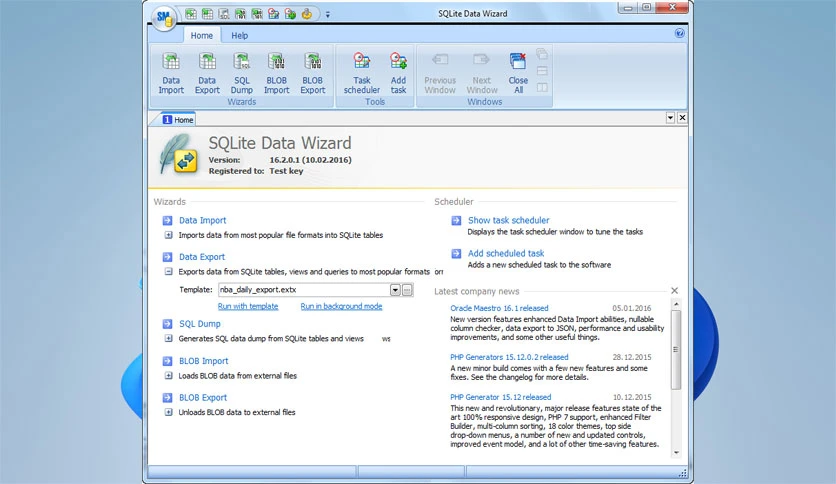The image size is (836, 484).
Task: Click the arrow icon next to SQL Dump heading
Action: point(167,324)
